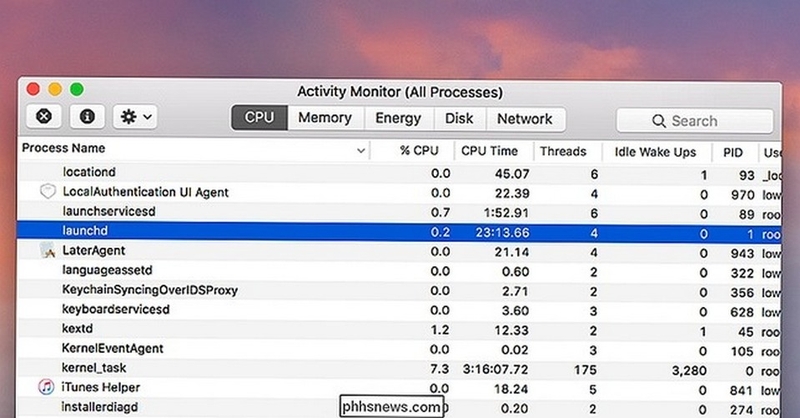Toggle sort order chevron on Process Name
This screenshot has width=800, height=418.
(361, 151)
